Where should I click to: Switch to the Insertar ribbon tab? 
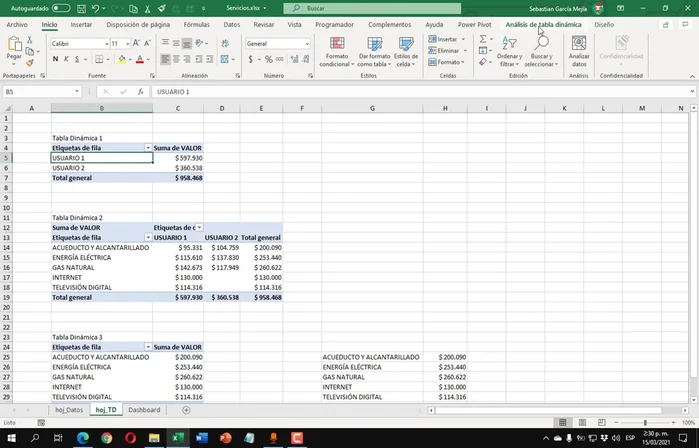coord(81,25)
